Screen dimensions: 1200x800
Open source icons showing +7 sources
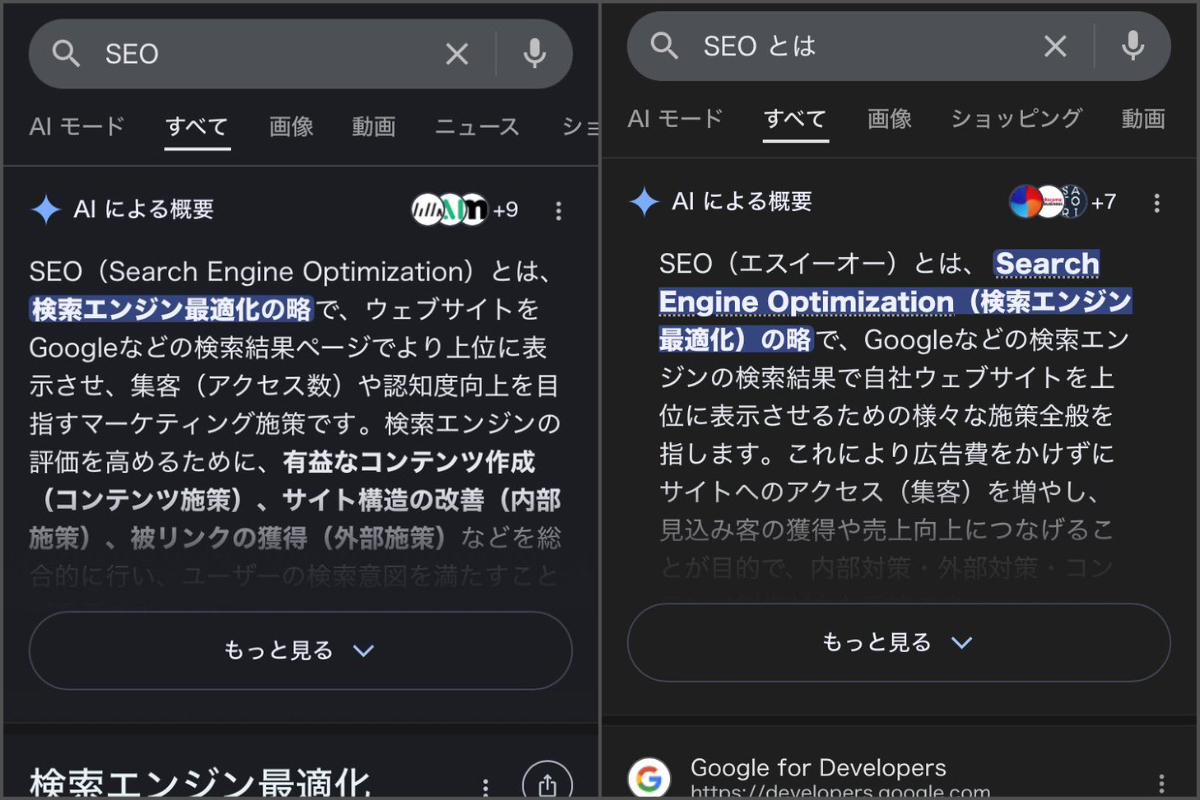(1060, 202)
